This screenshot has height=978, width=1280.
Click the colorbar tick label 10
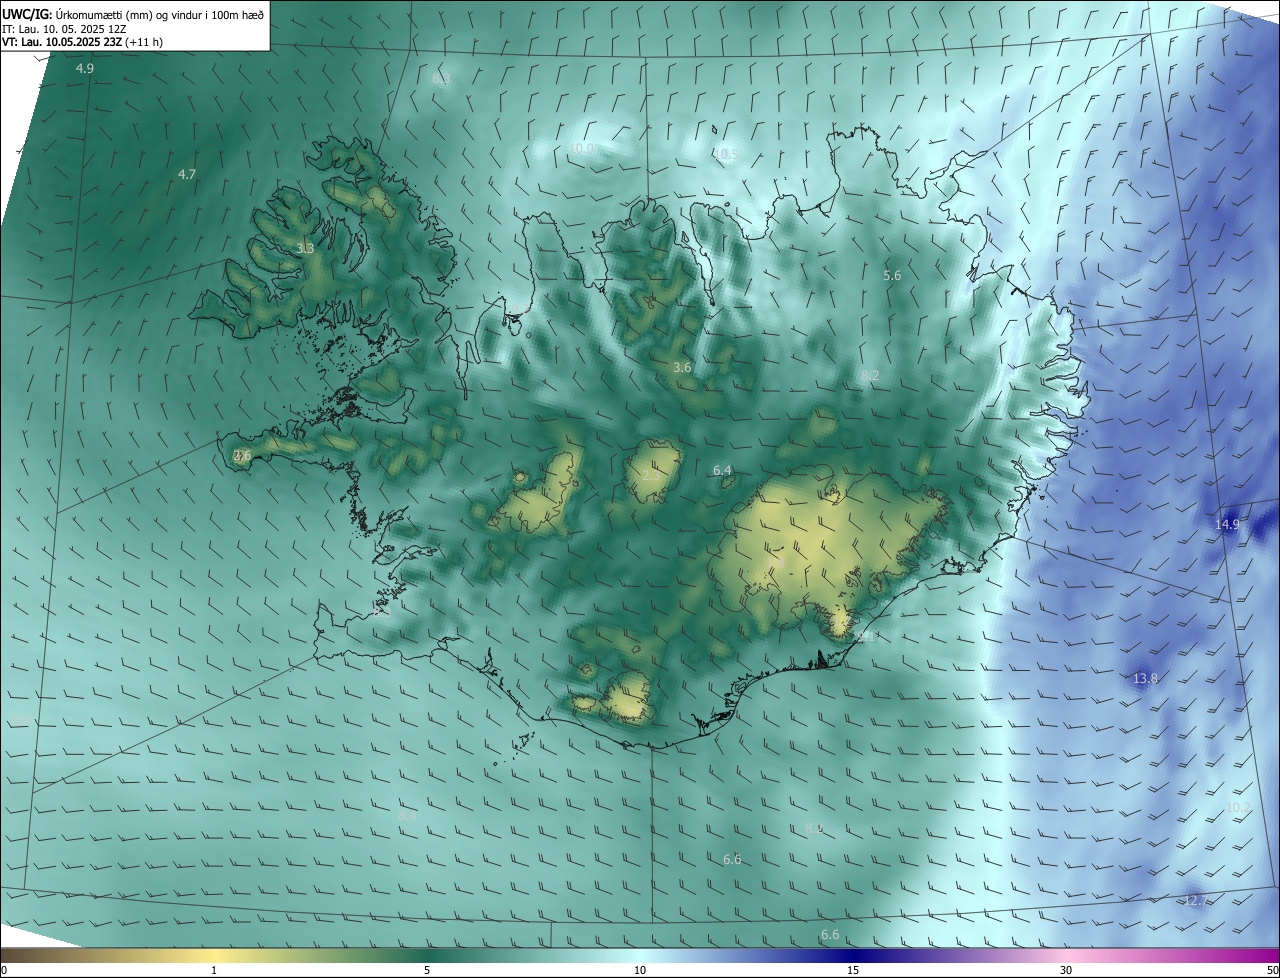[x=640, y=970]
